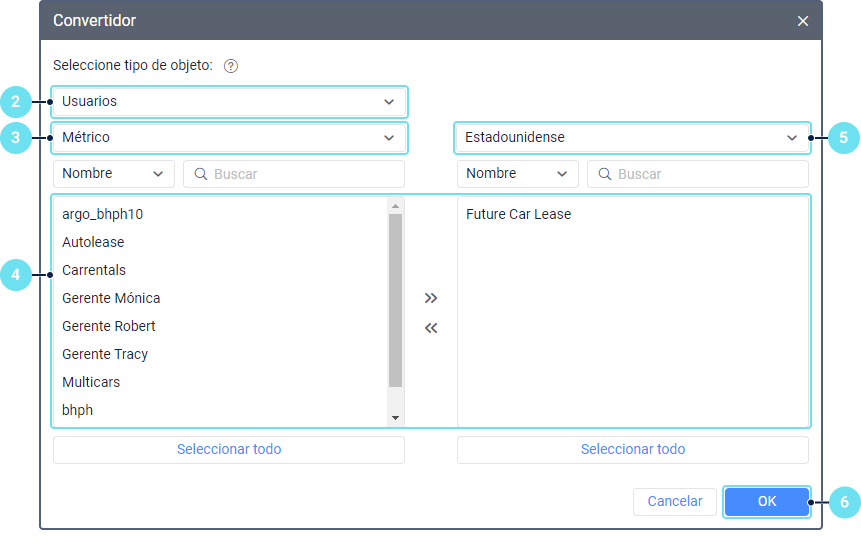Click the help question mark icon
This screenshot has height=549, width=861.
[x=231, y=66]
